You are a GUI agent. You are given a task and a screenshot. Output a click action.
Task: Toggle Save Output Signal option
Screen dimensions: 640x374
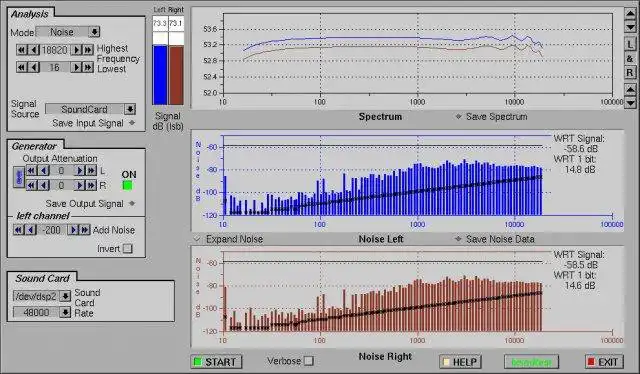132,203
